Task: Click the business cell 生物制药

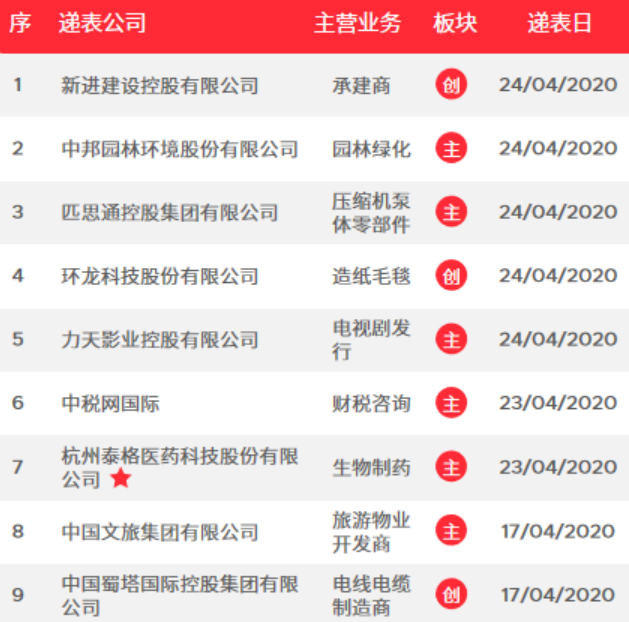Action: click(371, 468)
